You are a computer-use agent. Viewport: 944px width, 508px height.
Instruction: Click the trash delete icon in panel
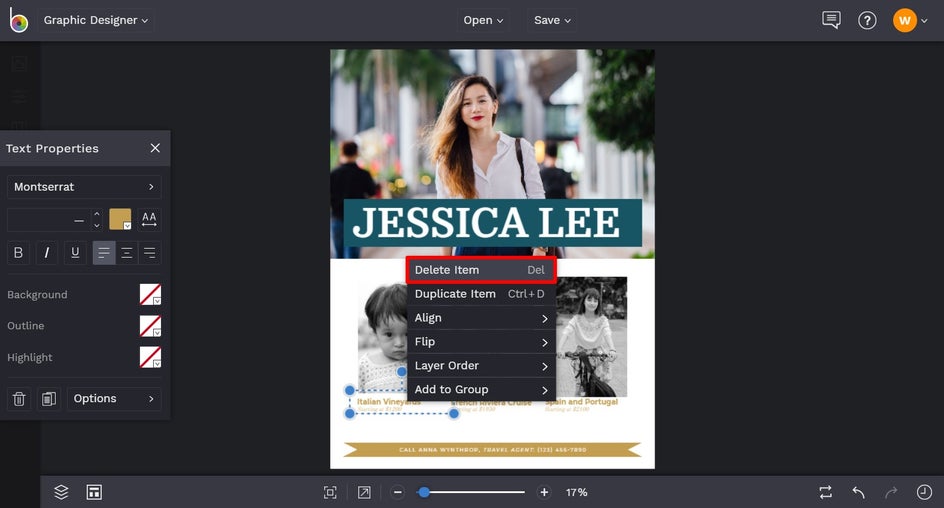(x=19, y=399)
